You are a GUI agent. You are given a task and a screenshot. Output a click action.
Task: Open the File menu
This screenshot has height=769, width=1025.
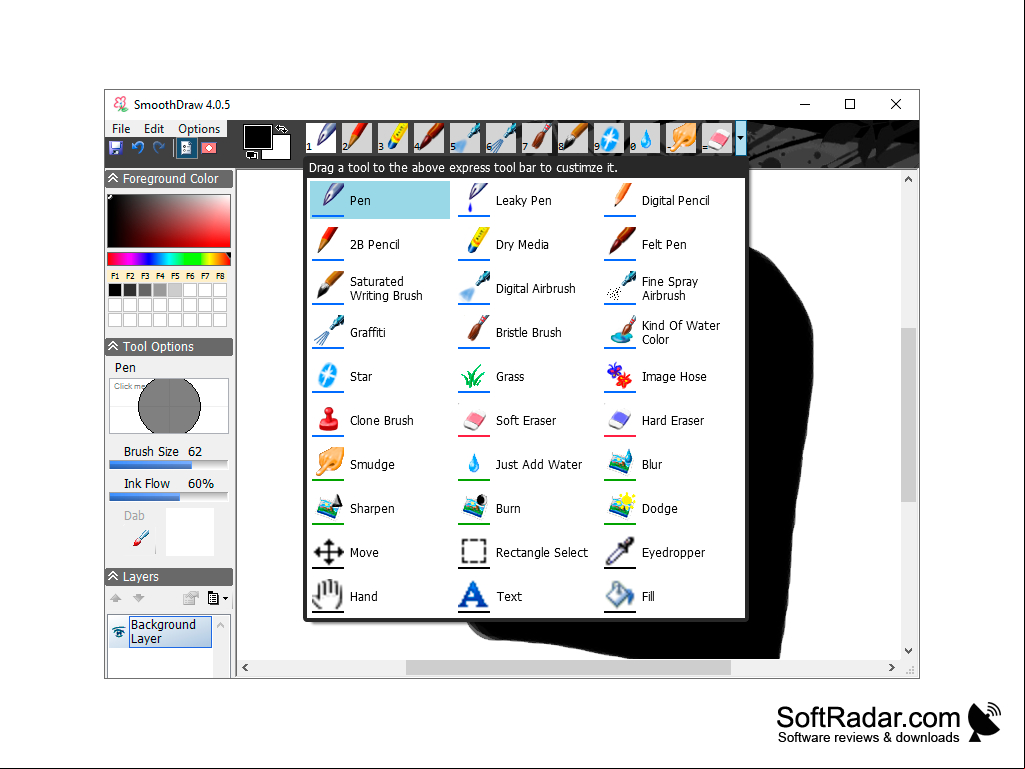point(121,129)
